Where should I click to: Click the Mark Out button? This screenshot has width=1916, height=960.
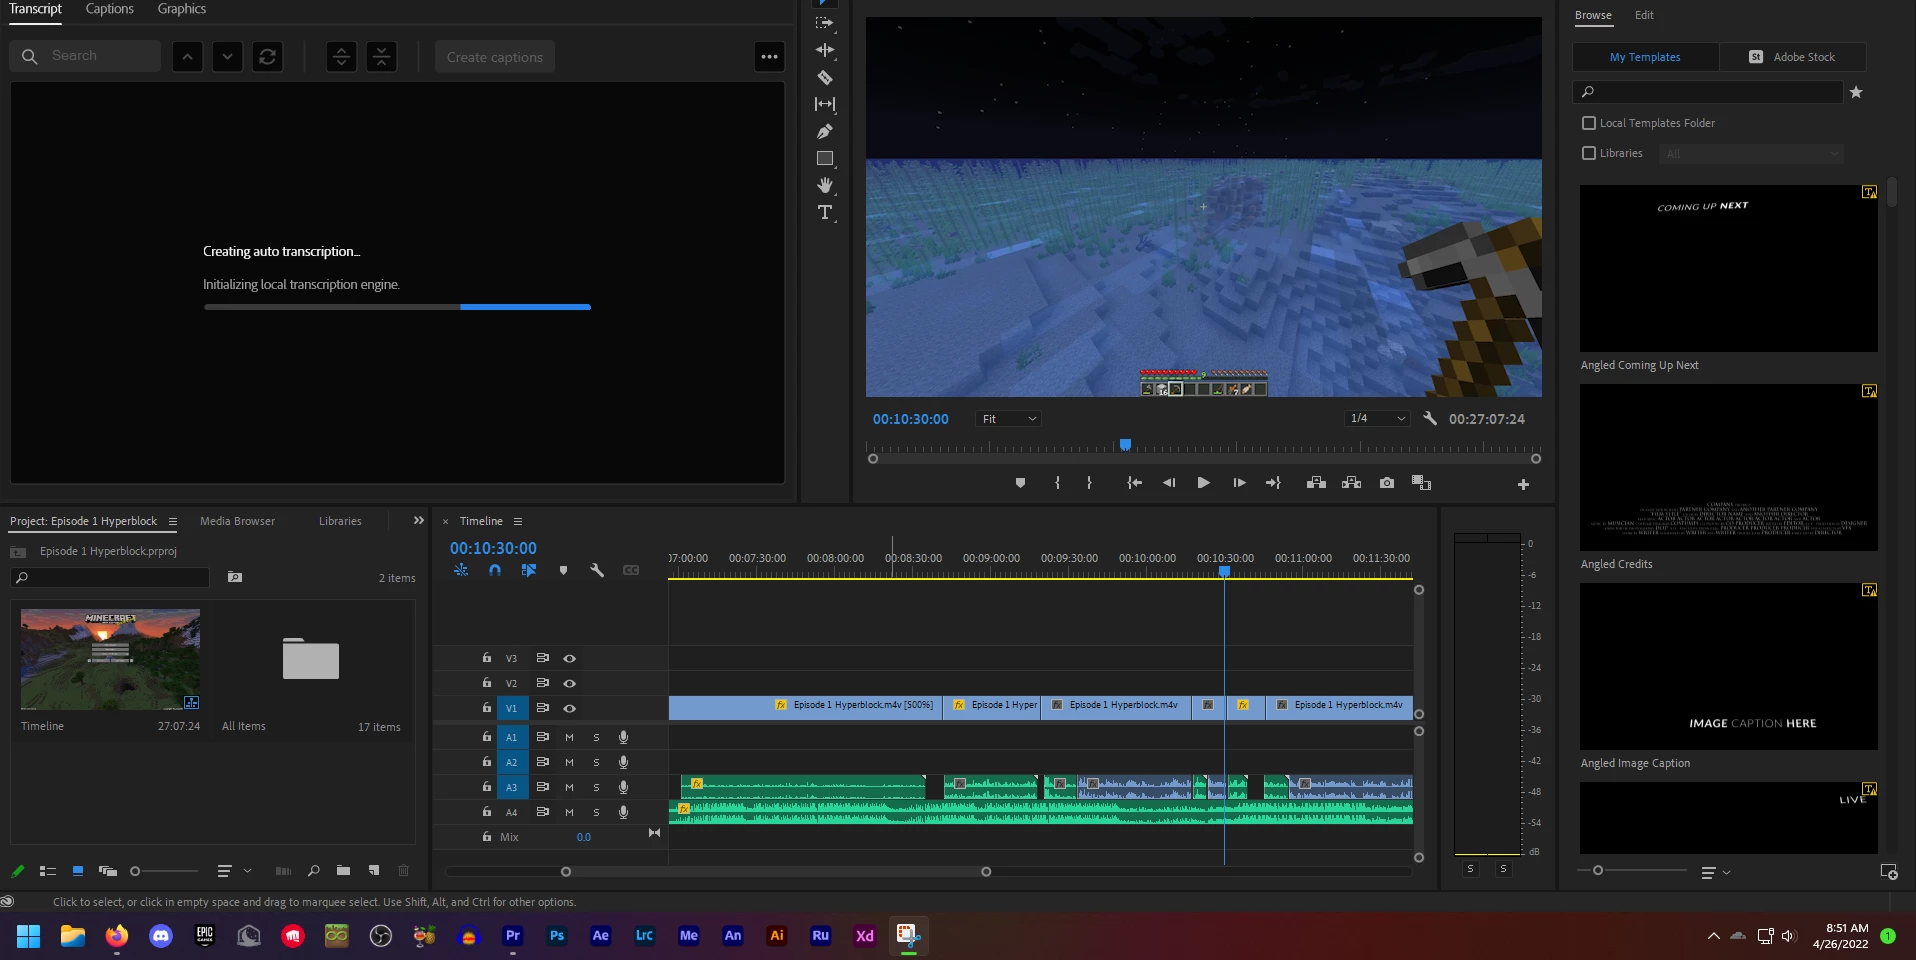pyautogui.click(x=1089, y=483)
